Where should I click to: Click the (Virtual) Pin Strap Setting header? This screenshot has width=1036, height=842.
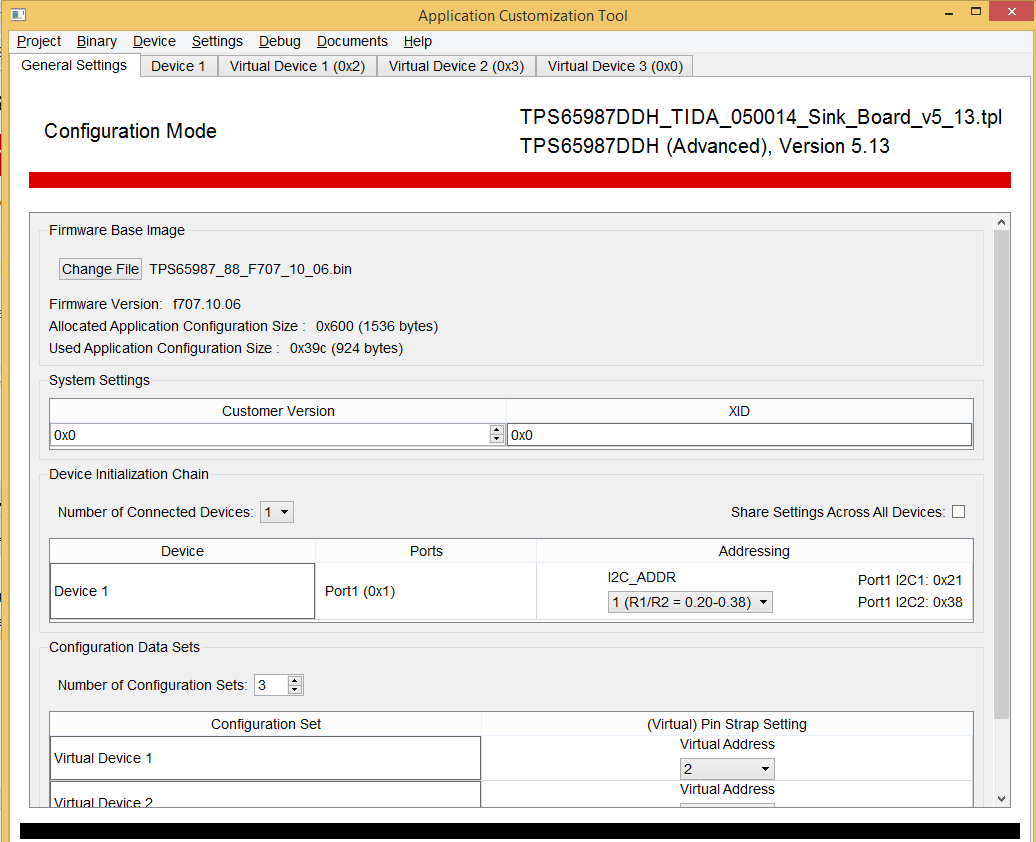click(x=727, y=724)
